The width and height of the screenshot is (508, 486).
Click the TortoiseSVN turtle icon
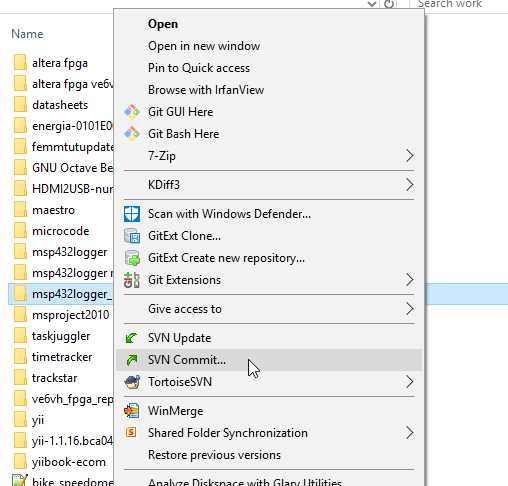click(132, 382)
